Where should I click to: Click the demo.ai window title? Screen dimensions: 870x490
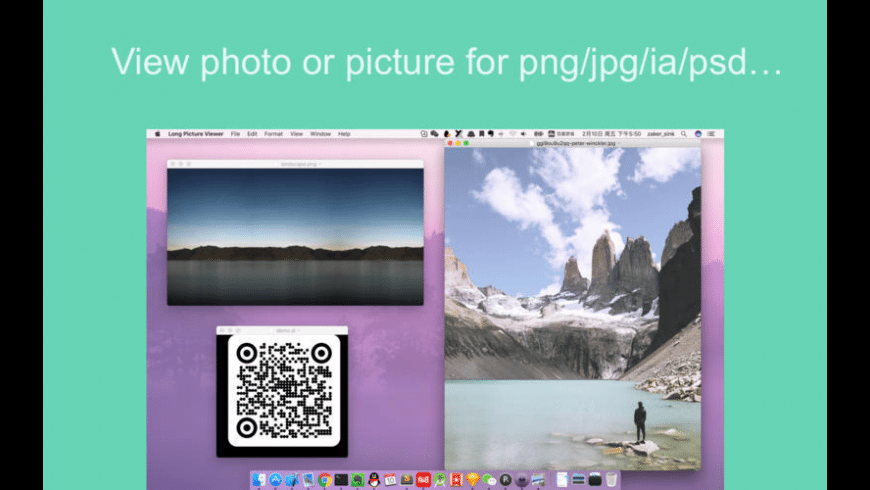coord(287,330)
